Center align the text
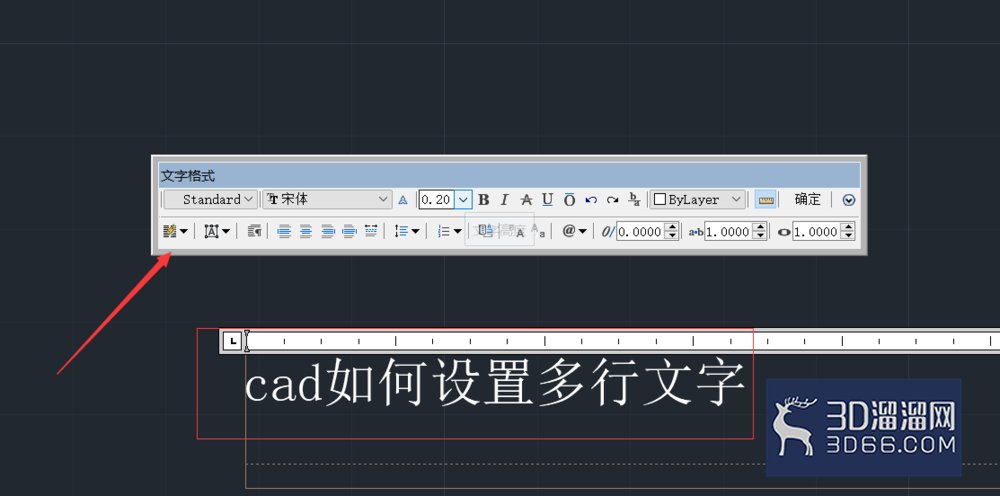1000x496 pixels. coord(306,231)
